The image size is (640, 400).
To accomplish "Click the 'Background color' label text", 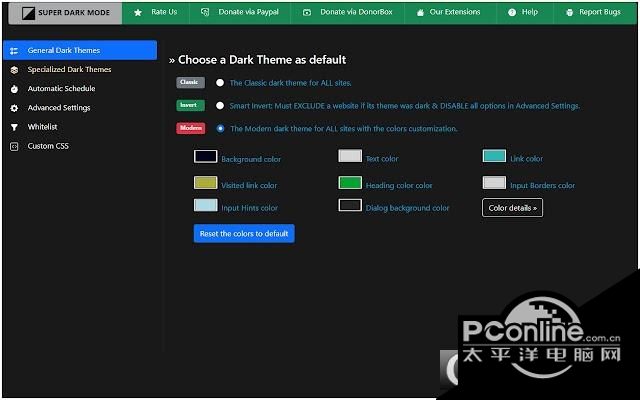I will click(251, 159).
